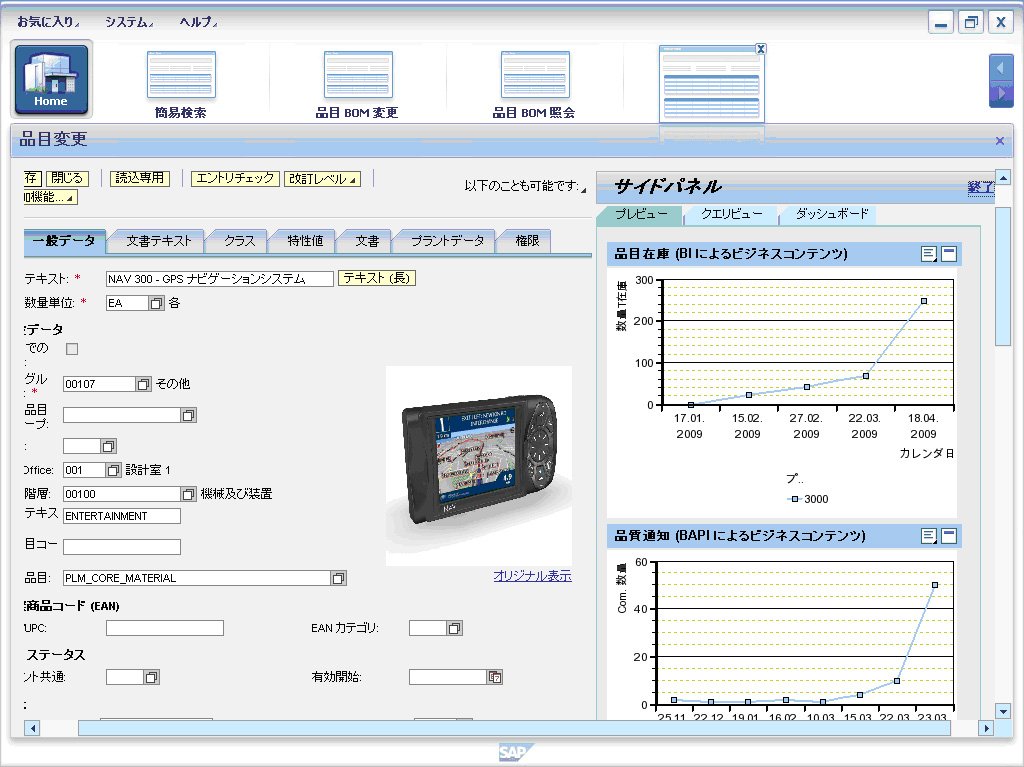The image size is (1024, 767).
Task: Switch to the 権限 tab
Action: [526, 241]
